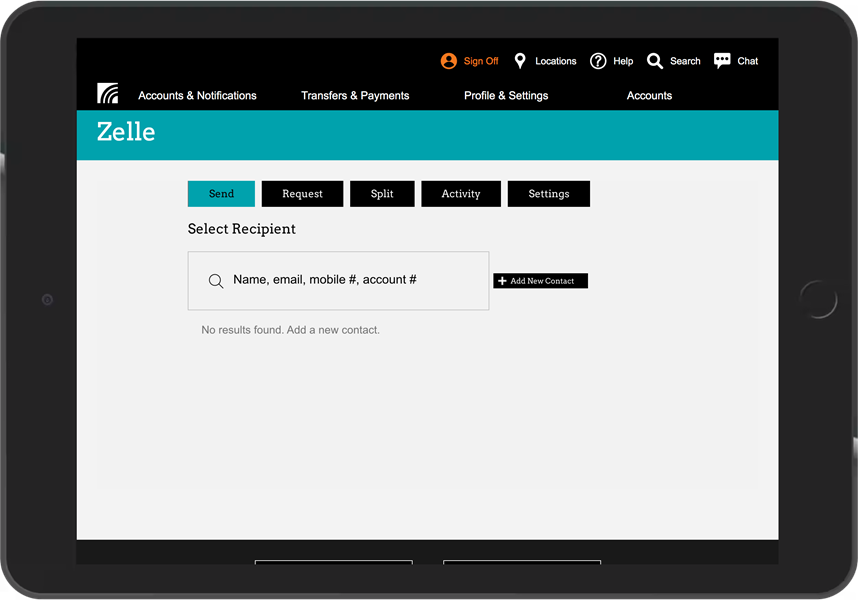Open Profile & Settings menu
The width and height of the screenshot is (858, 600).
(506, 96)
